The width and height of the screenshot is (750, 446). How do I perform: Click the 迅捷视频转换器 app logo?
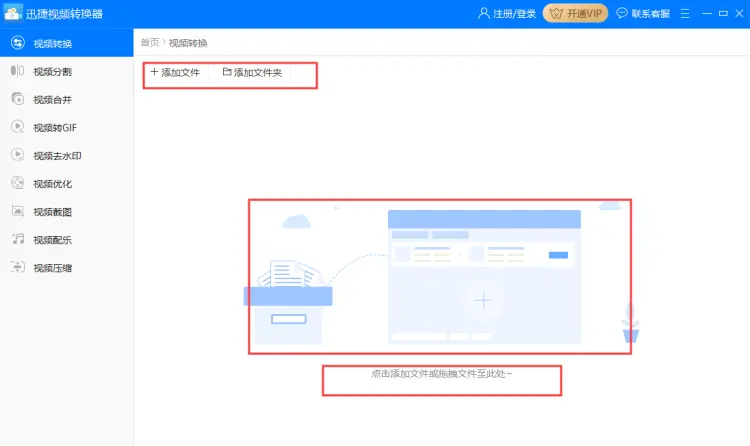tap(12, 13)
